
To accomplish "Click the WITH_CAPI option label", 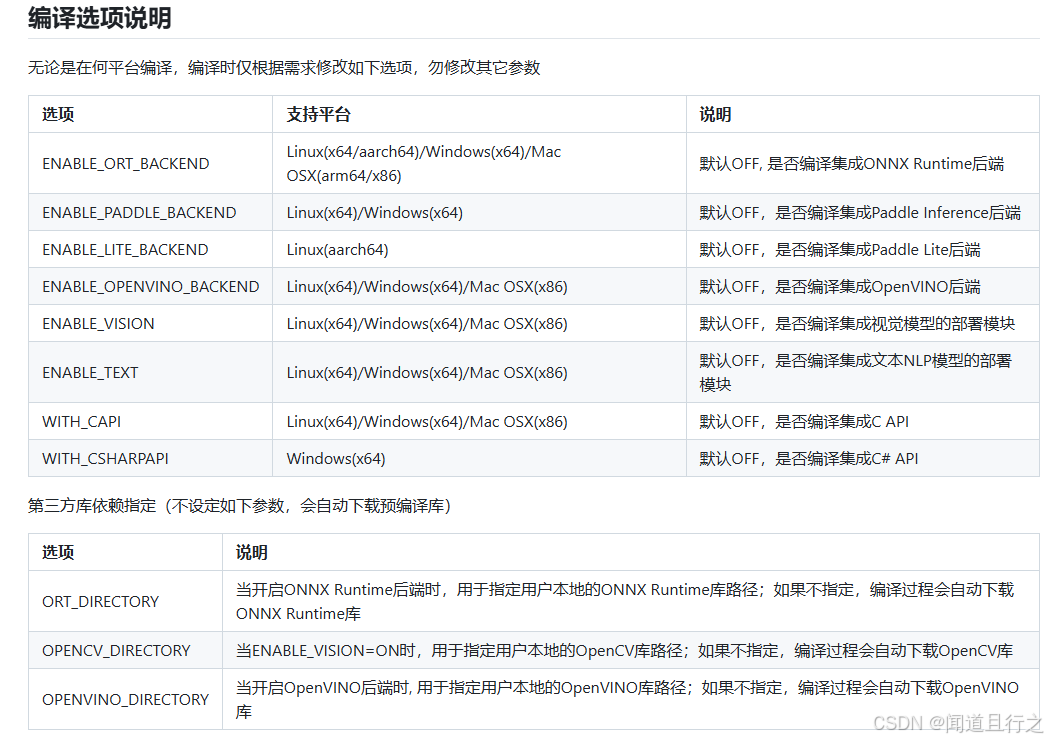I will coord(81,421).
